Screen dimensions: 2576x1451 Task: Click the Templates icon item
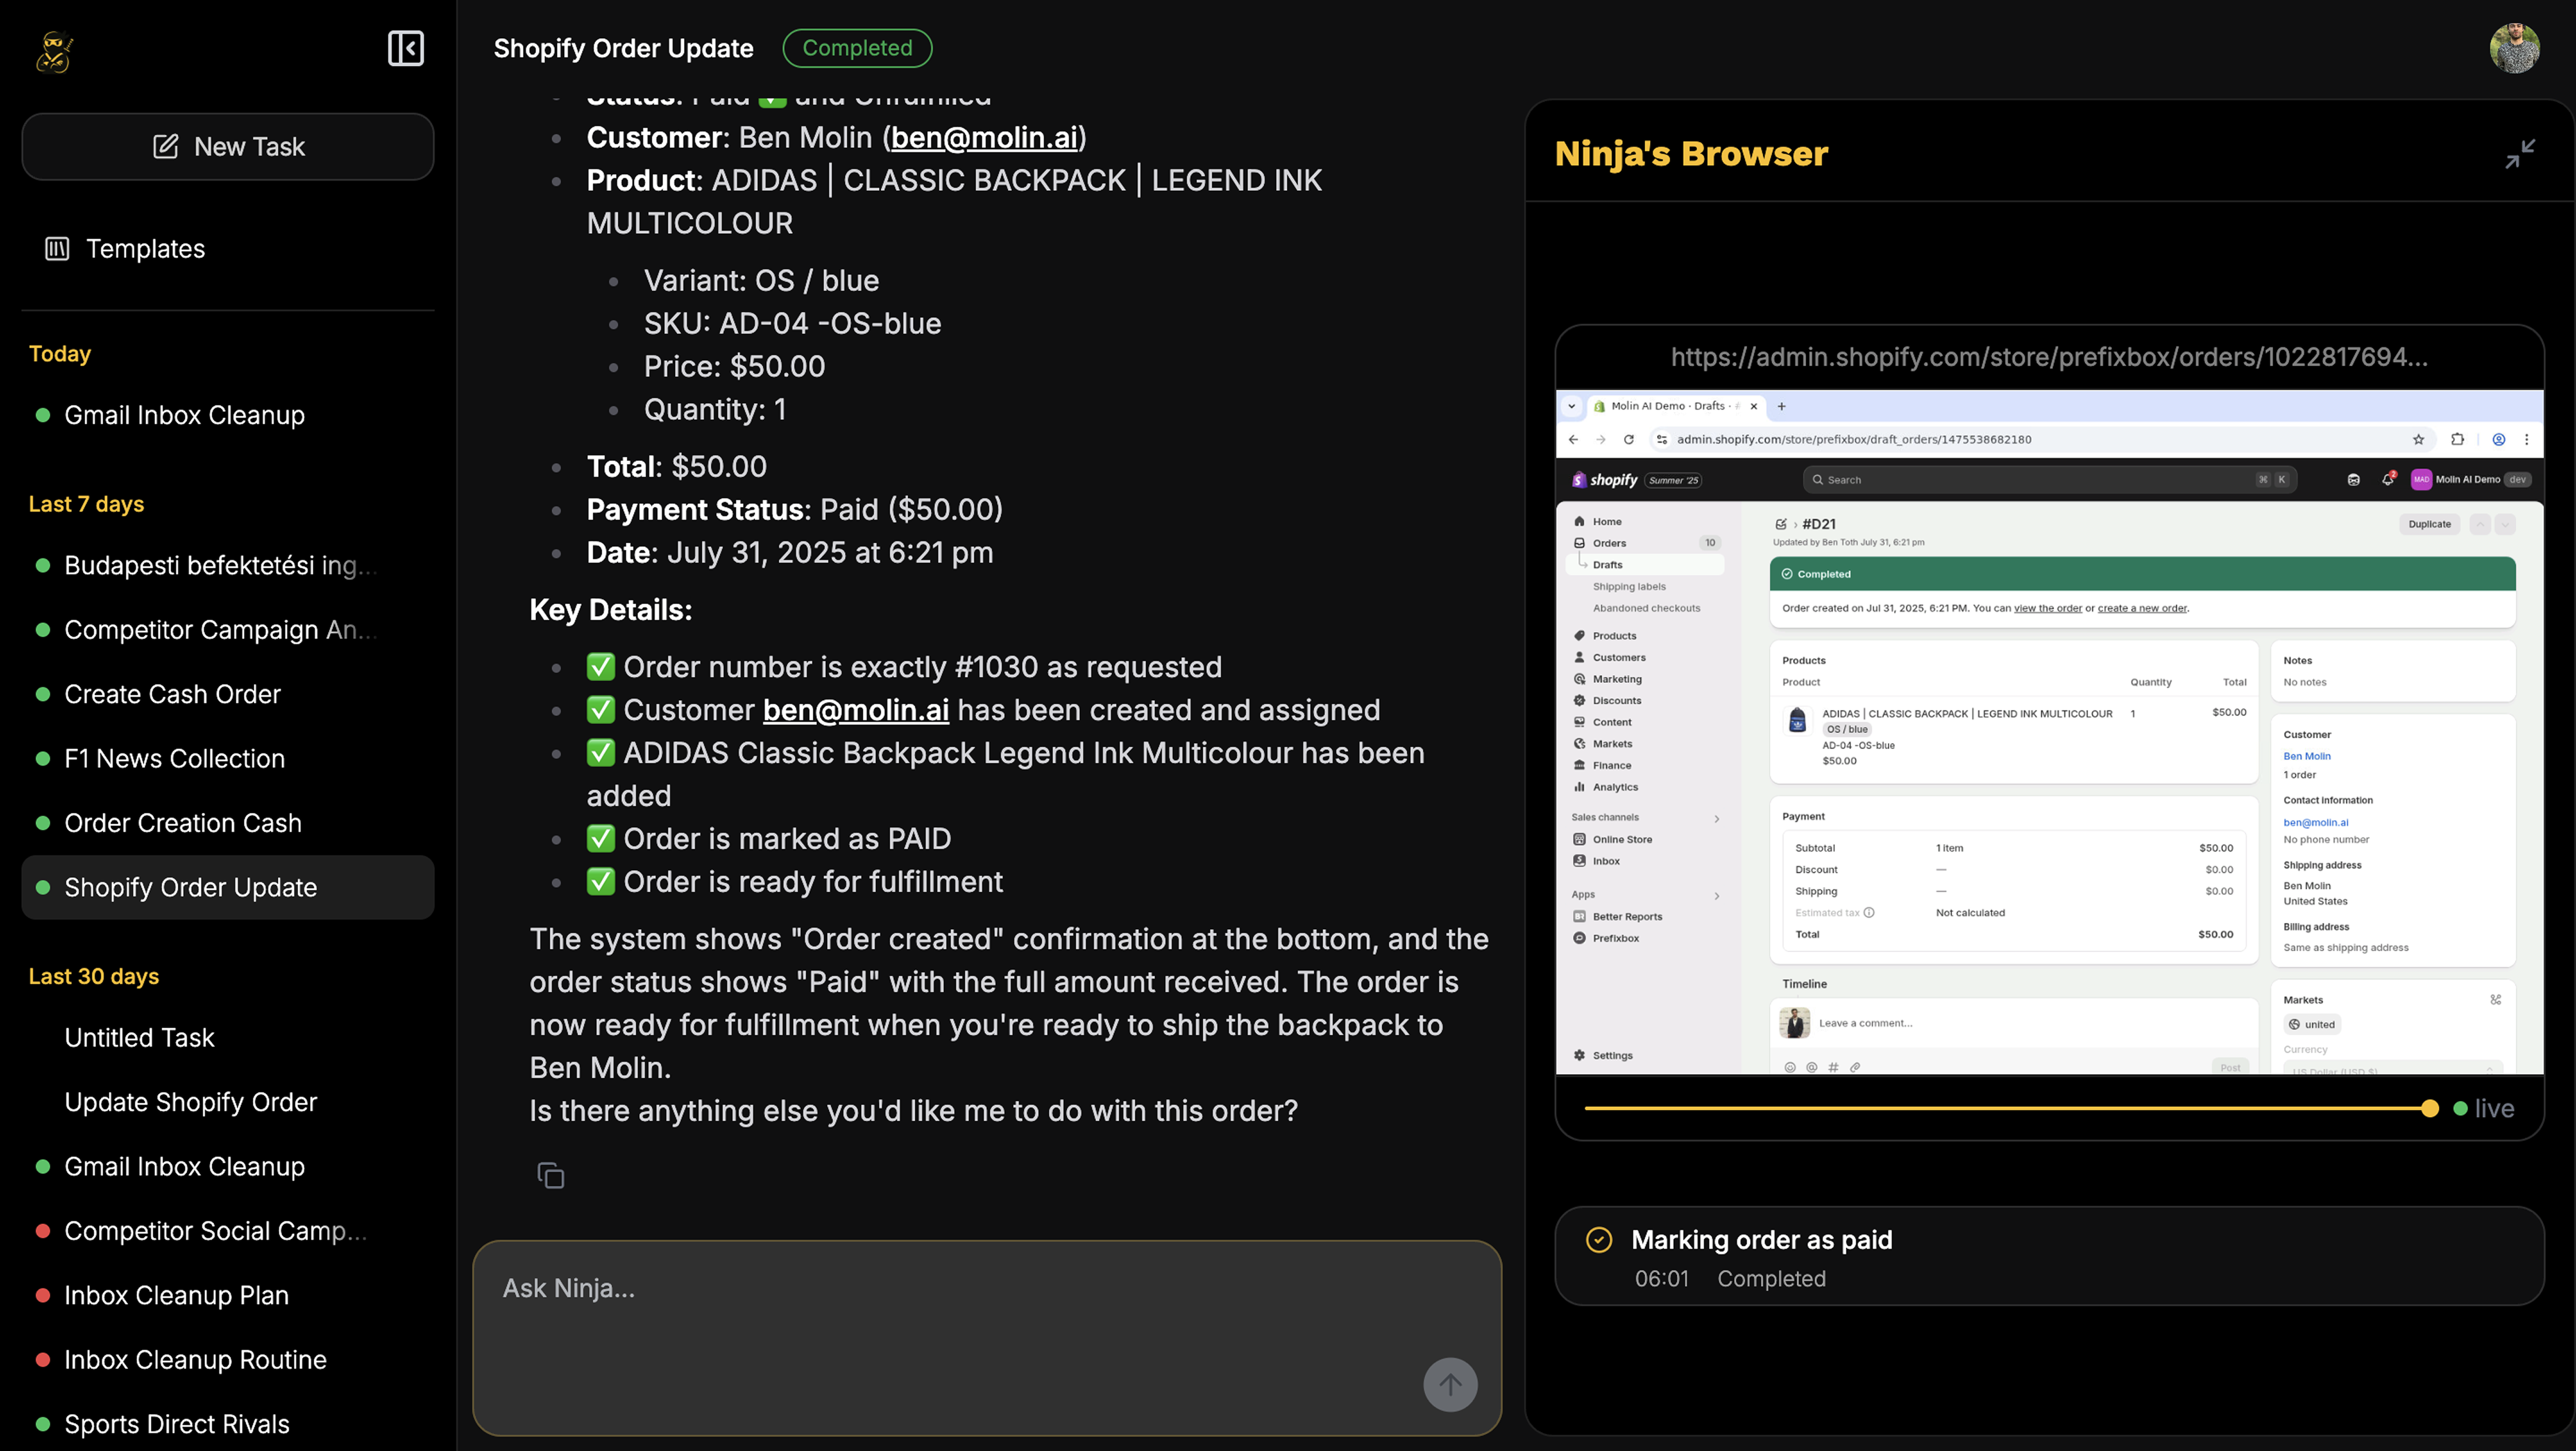tap(125, 248)
